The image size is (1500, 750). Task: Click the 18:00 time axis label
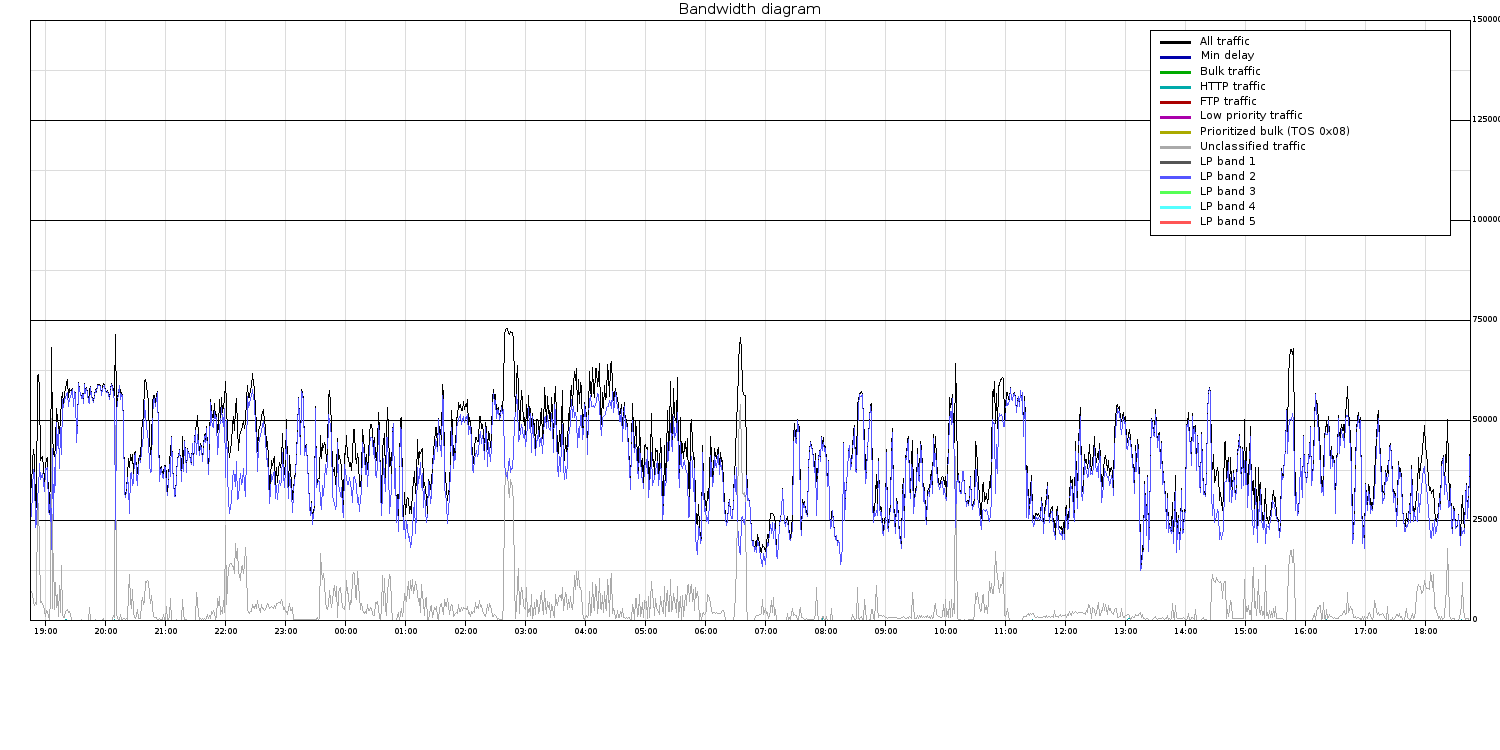tap(1426, 631)
